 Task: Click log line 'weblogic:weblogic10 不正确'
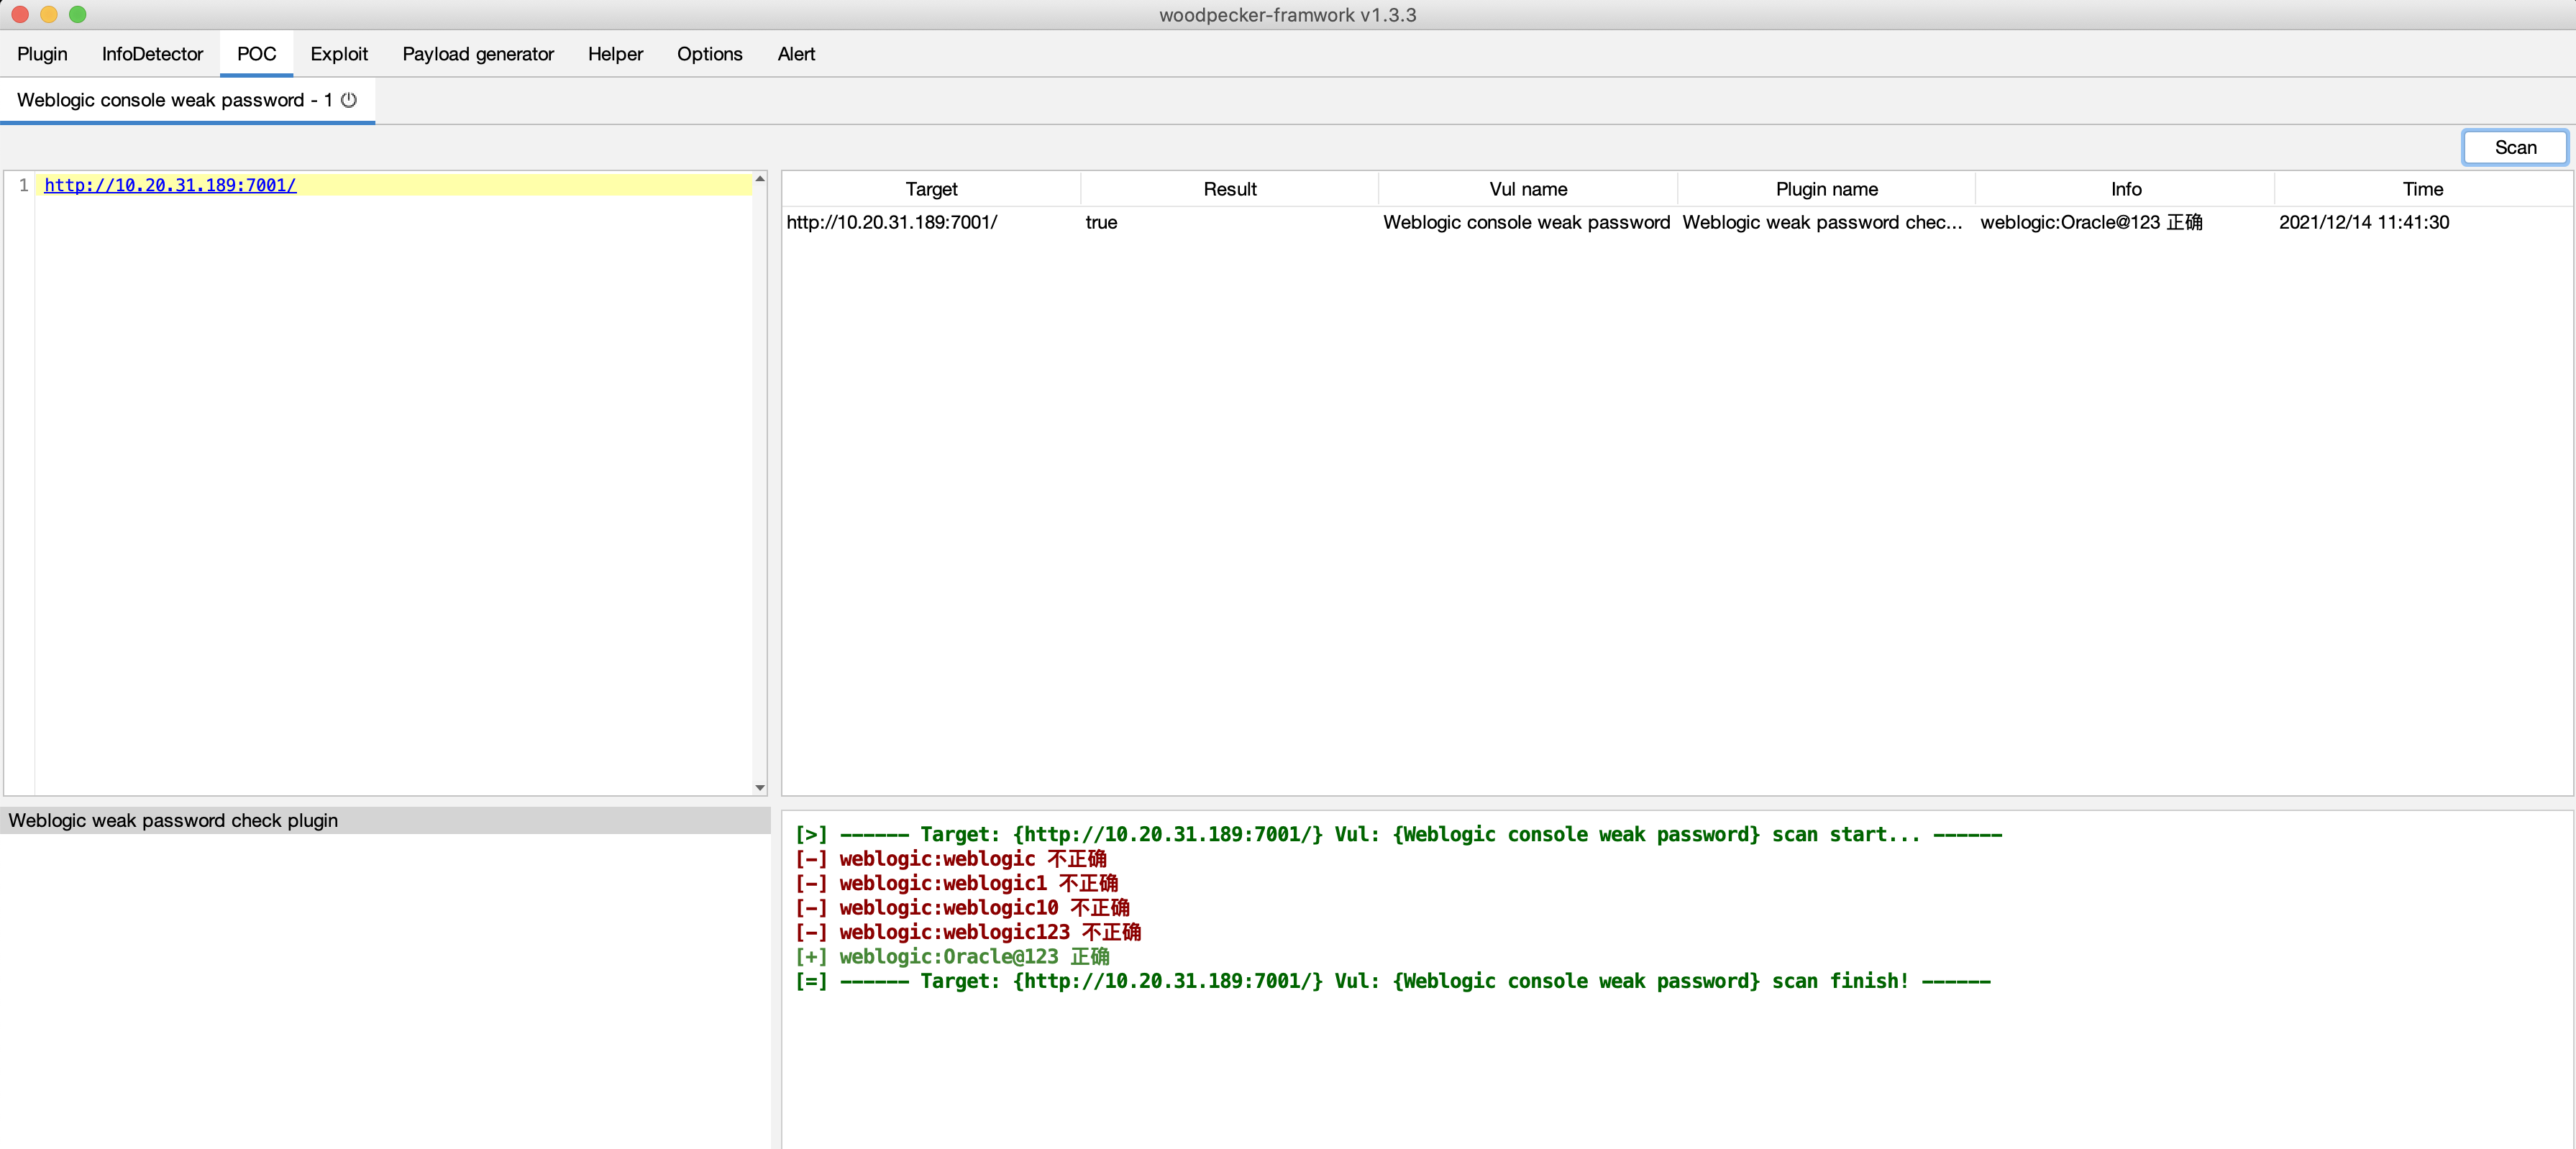click(963, 907)
